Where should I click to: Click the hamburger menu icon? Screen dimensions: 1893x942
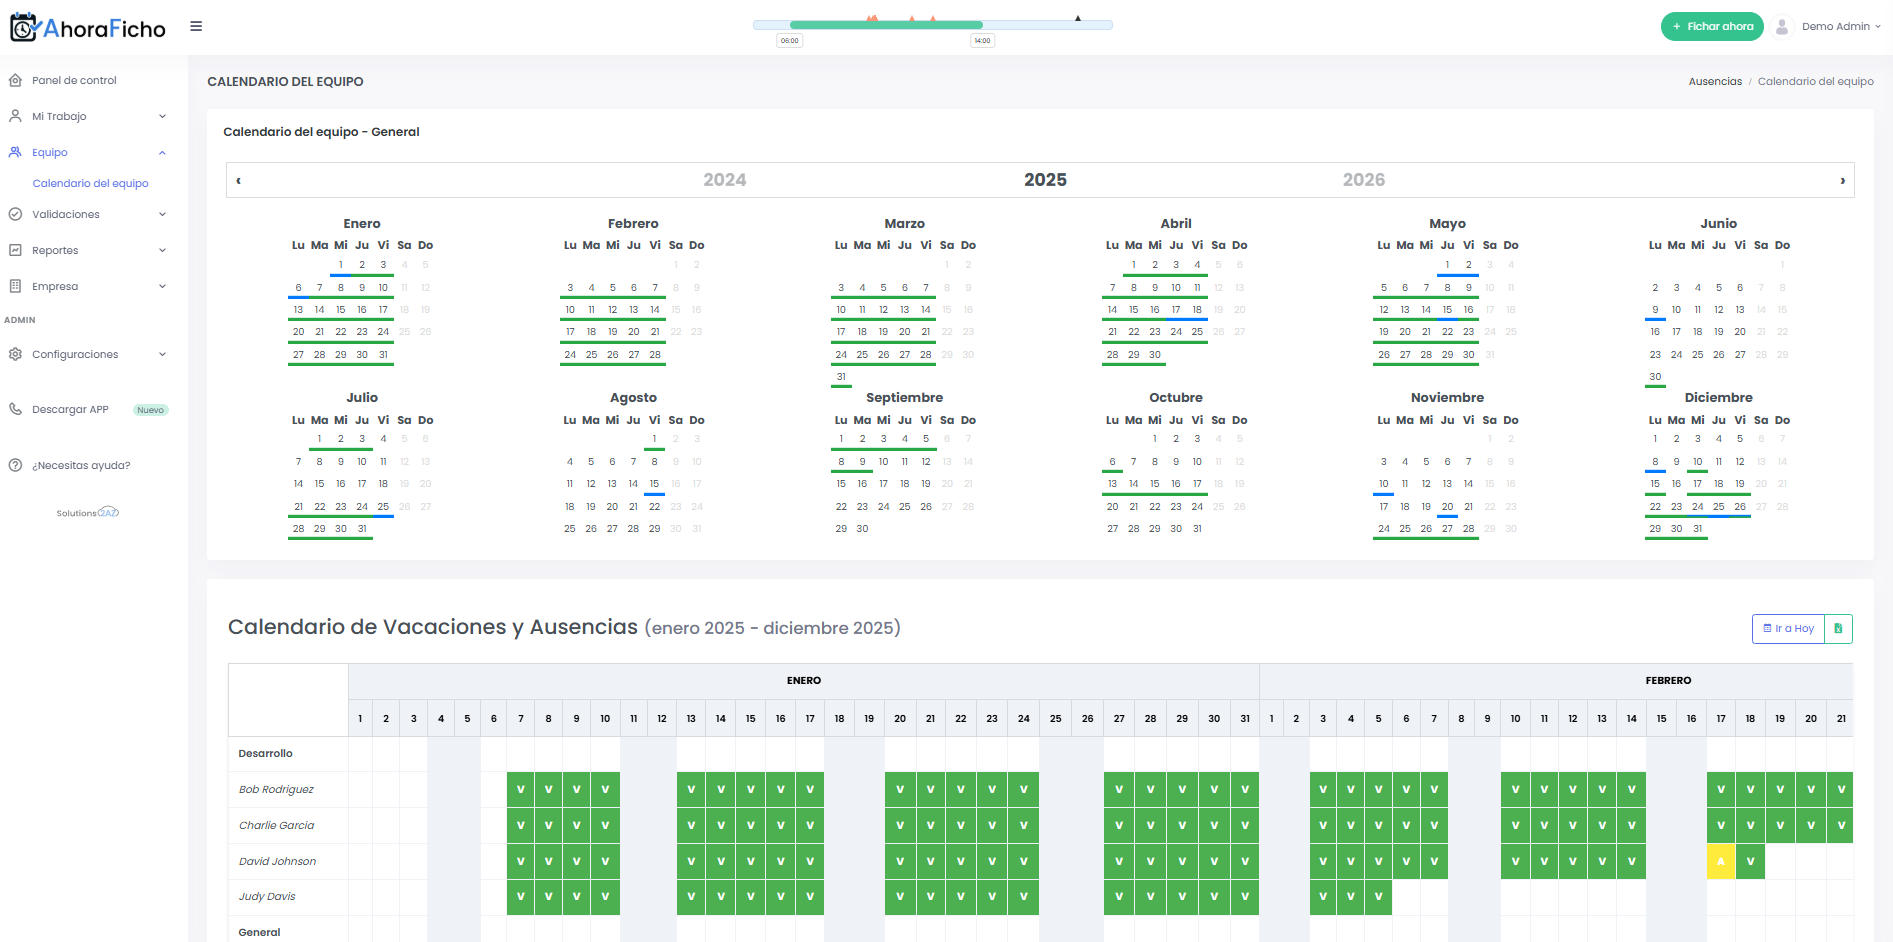tap(196, 27)
